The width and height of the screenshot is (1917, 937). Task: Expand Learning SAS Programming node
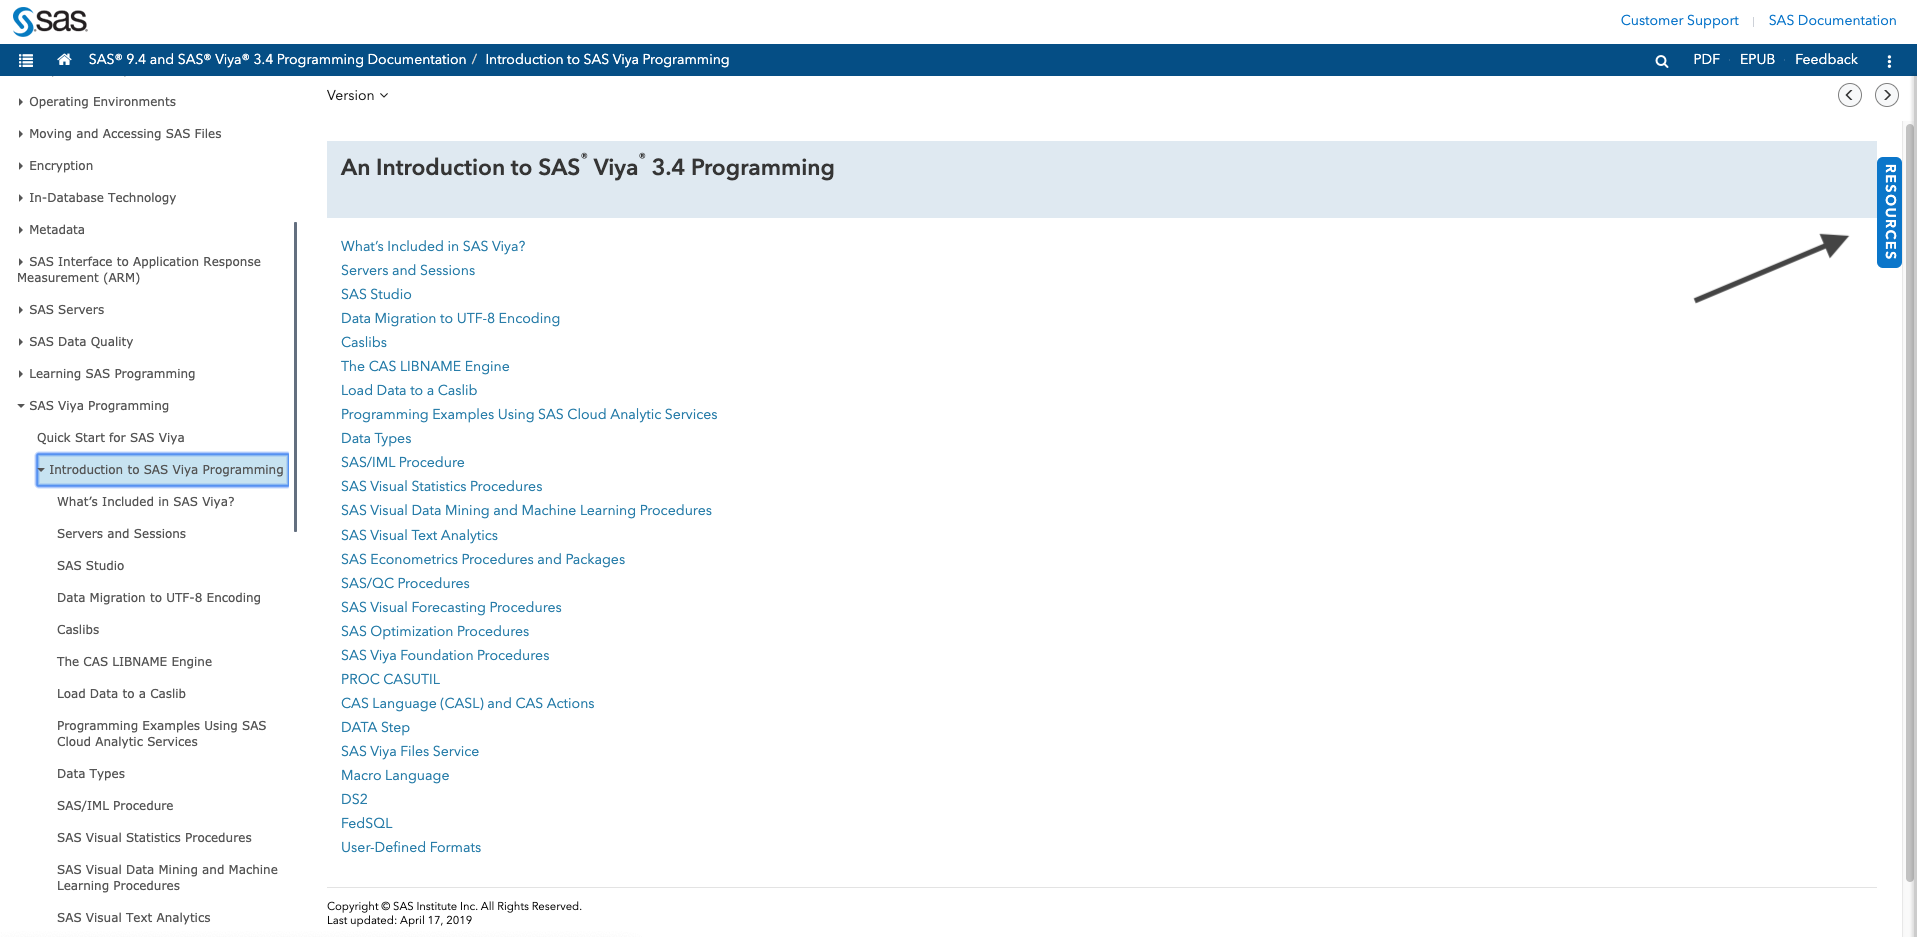[x=20, y=374]
